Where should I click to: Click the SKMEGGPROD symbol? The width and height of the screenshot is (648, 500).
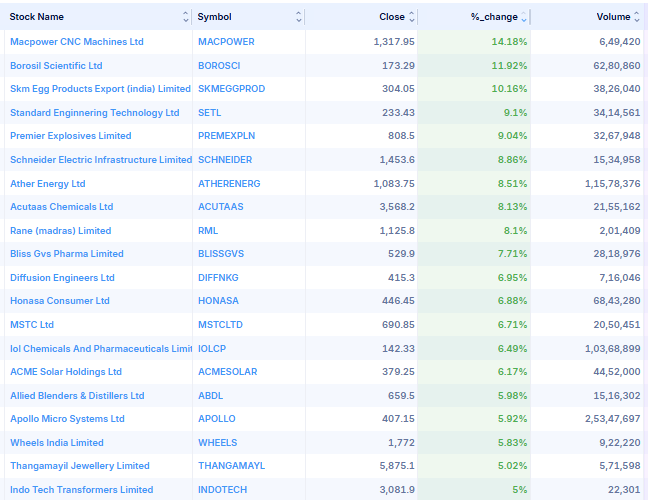pos(232,89)
